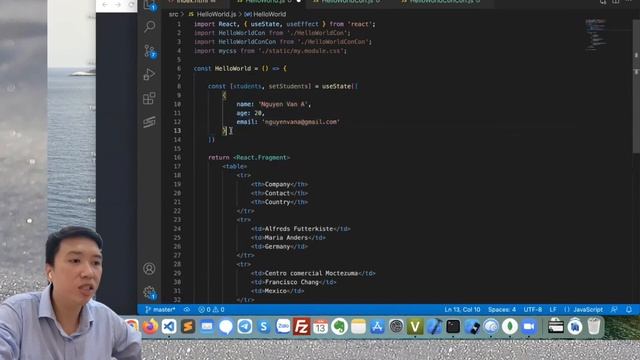Open Xcode from the dock
640x360 pixels.
click(x=434, y=327)
